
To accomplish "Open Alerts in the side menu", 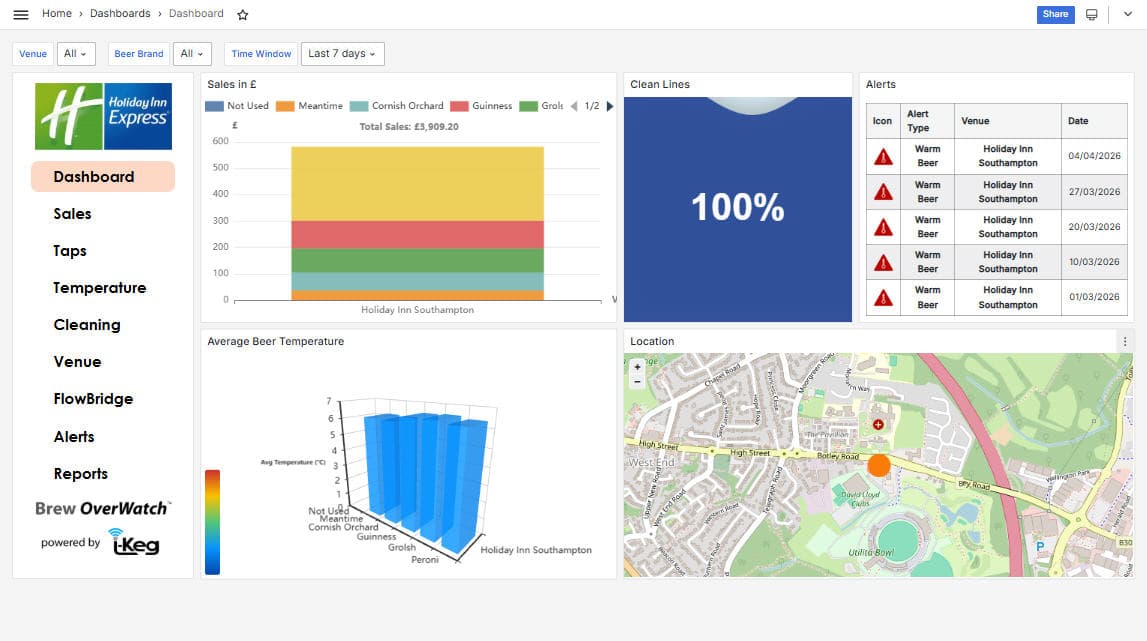I will pyautogui.click(x=74, y=436).
